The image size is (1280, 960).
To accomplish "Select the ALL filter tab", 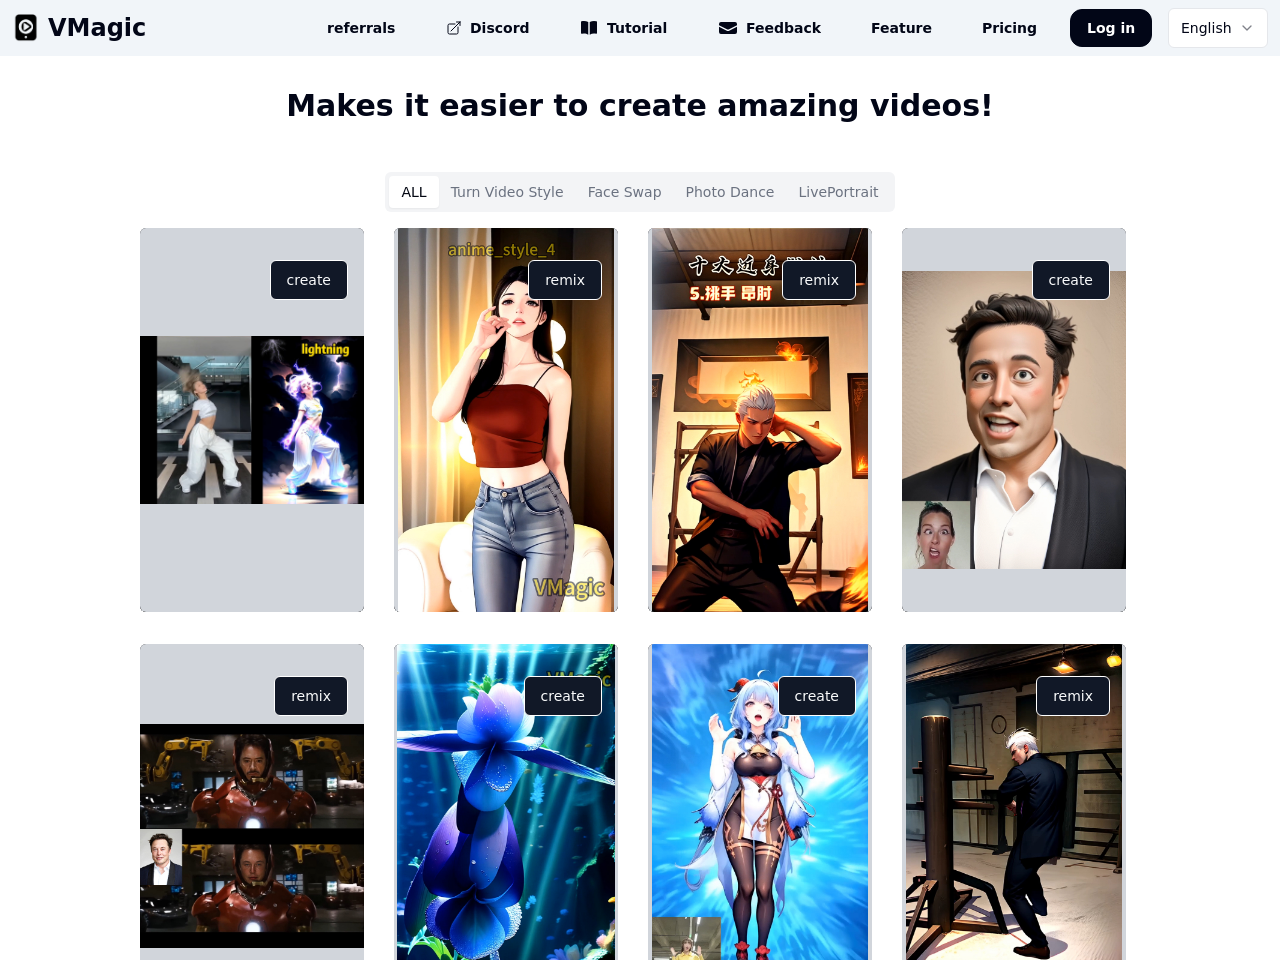I will pos(414,192).
